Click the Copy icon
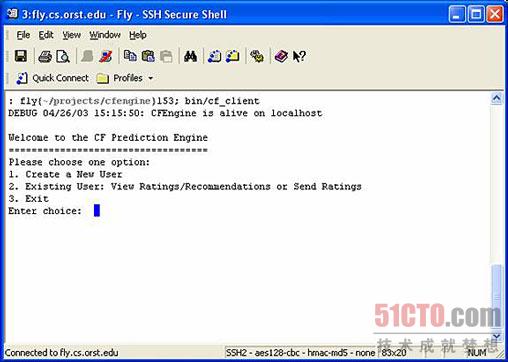The width and height of the screenshot is (508, 362). (130, 56)
